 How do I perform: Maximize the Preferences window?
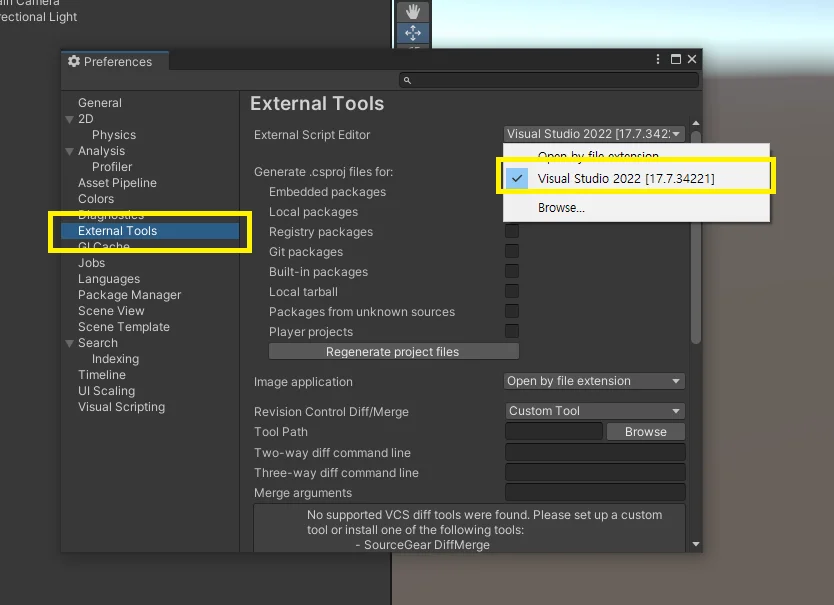point(675,59)
